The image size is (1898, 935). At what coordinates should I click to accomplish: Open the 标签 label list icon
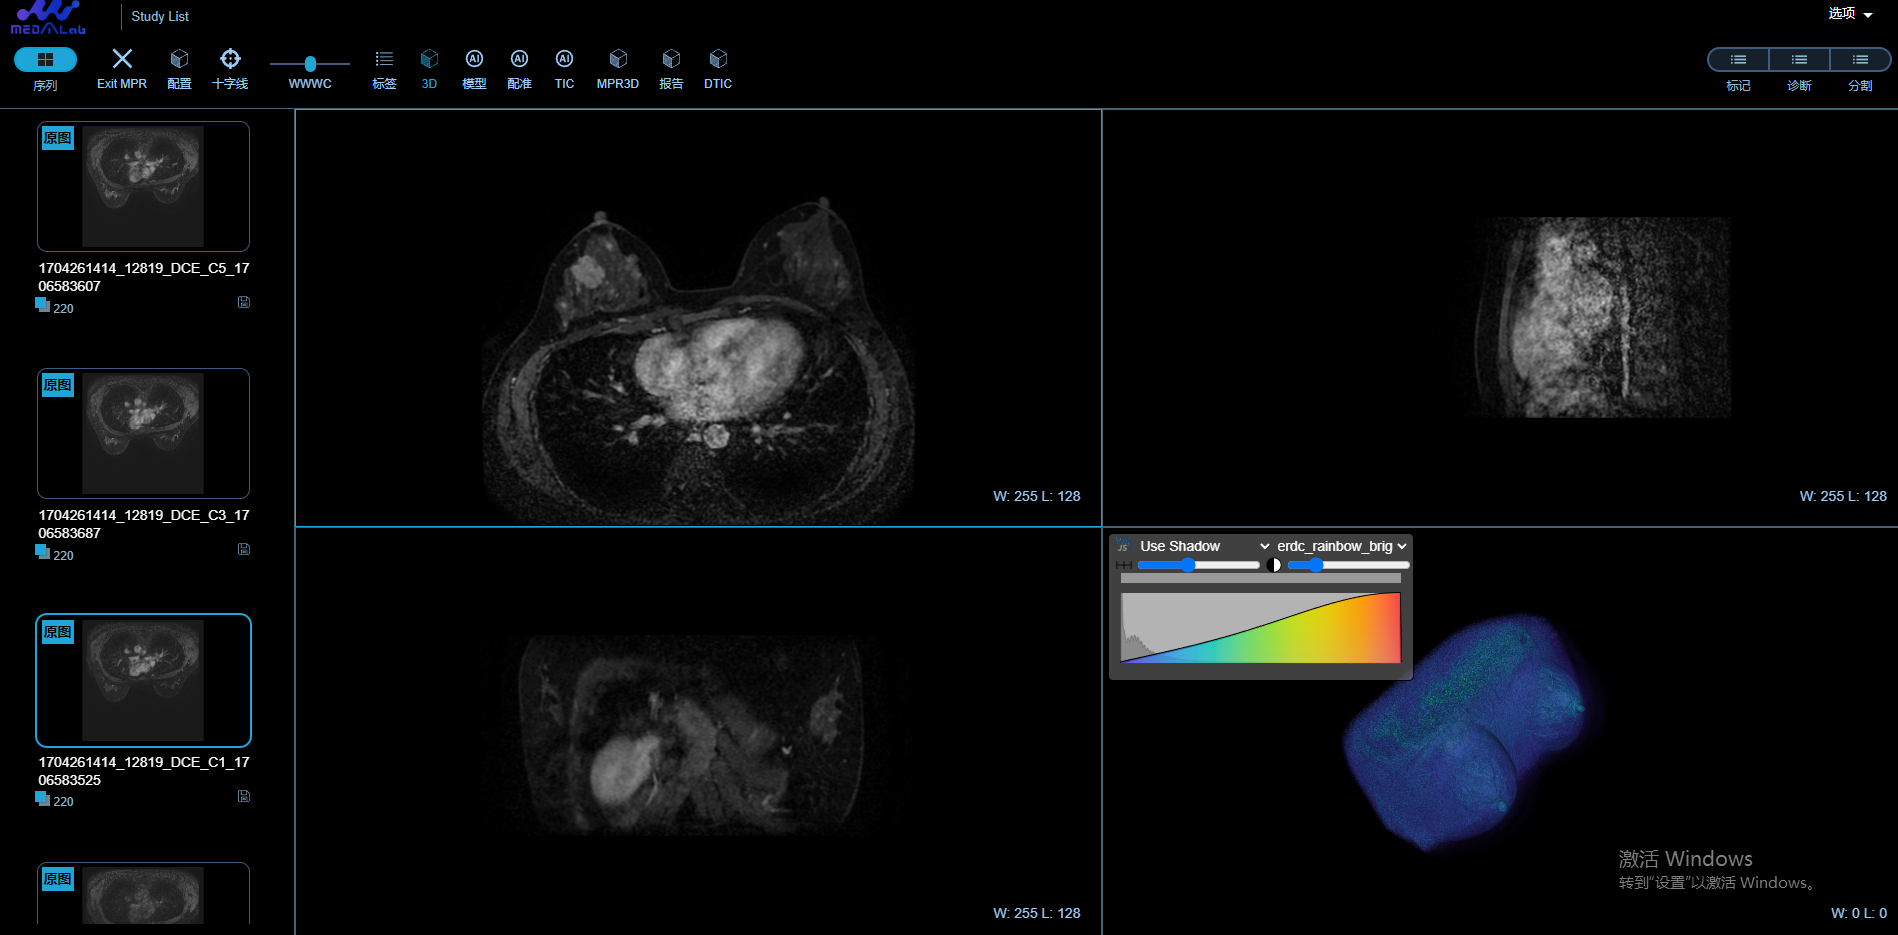pyautogui.click(x=384, y=59)
